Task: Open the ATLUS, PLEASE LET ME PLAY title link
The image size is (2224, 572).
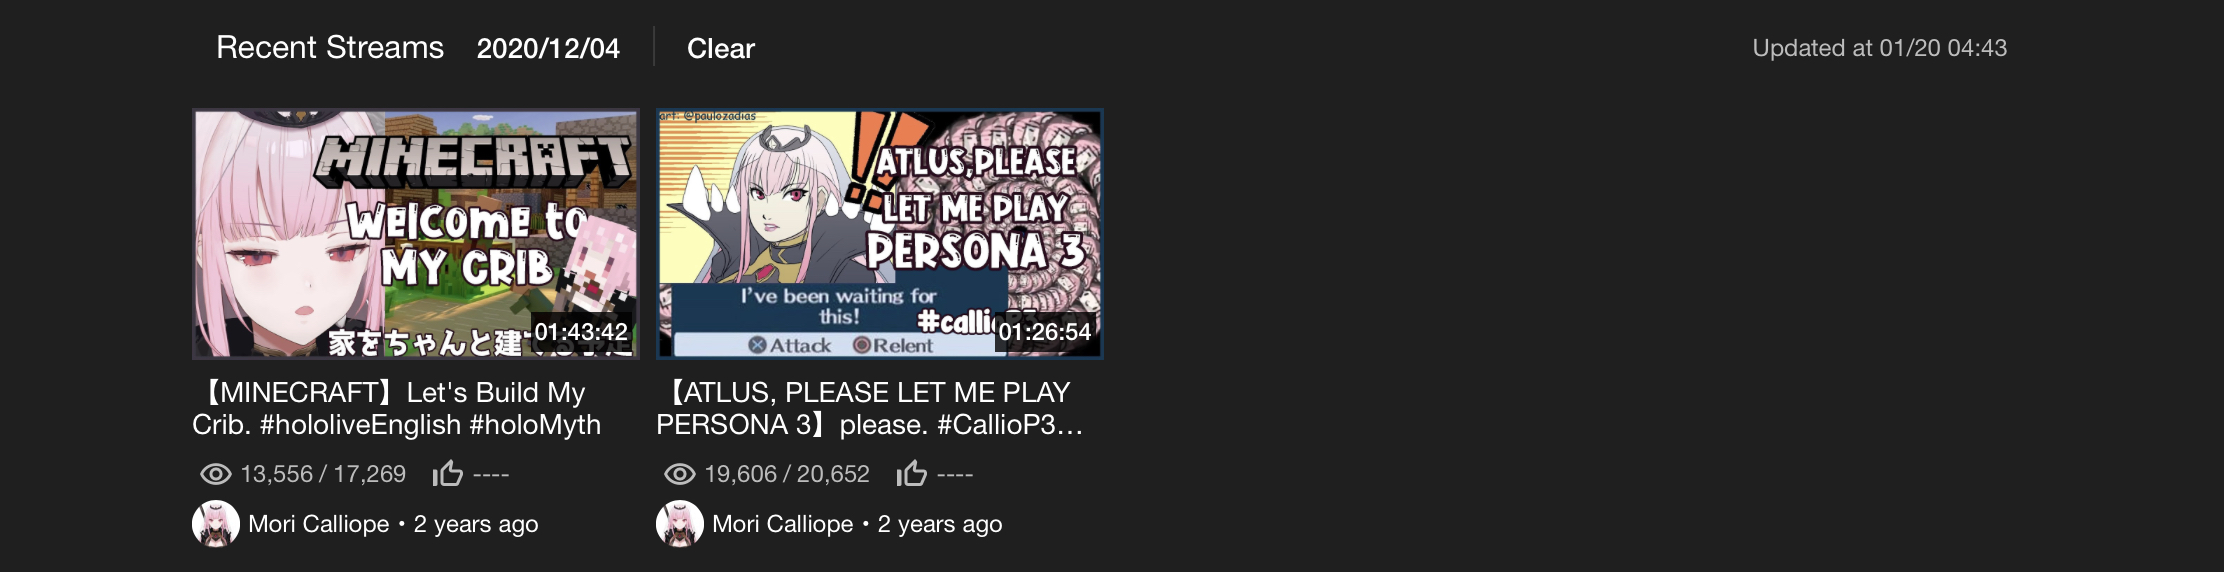Action: [868, 408]
